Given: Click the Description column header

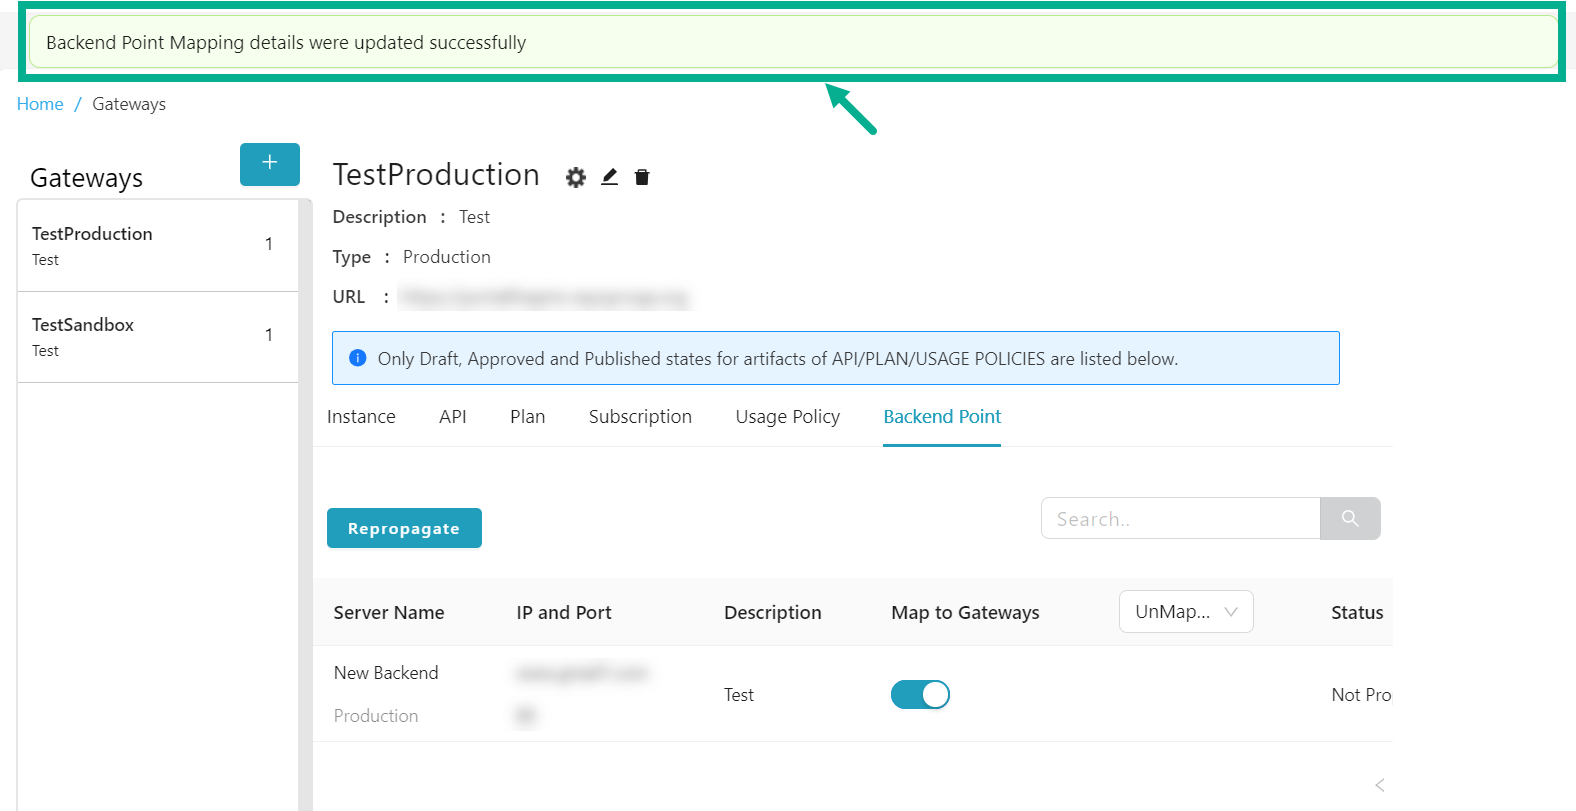Looking at the screenshot, I should tap(773, 613).
